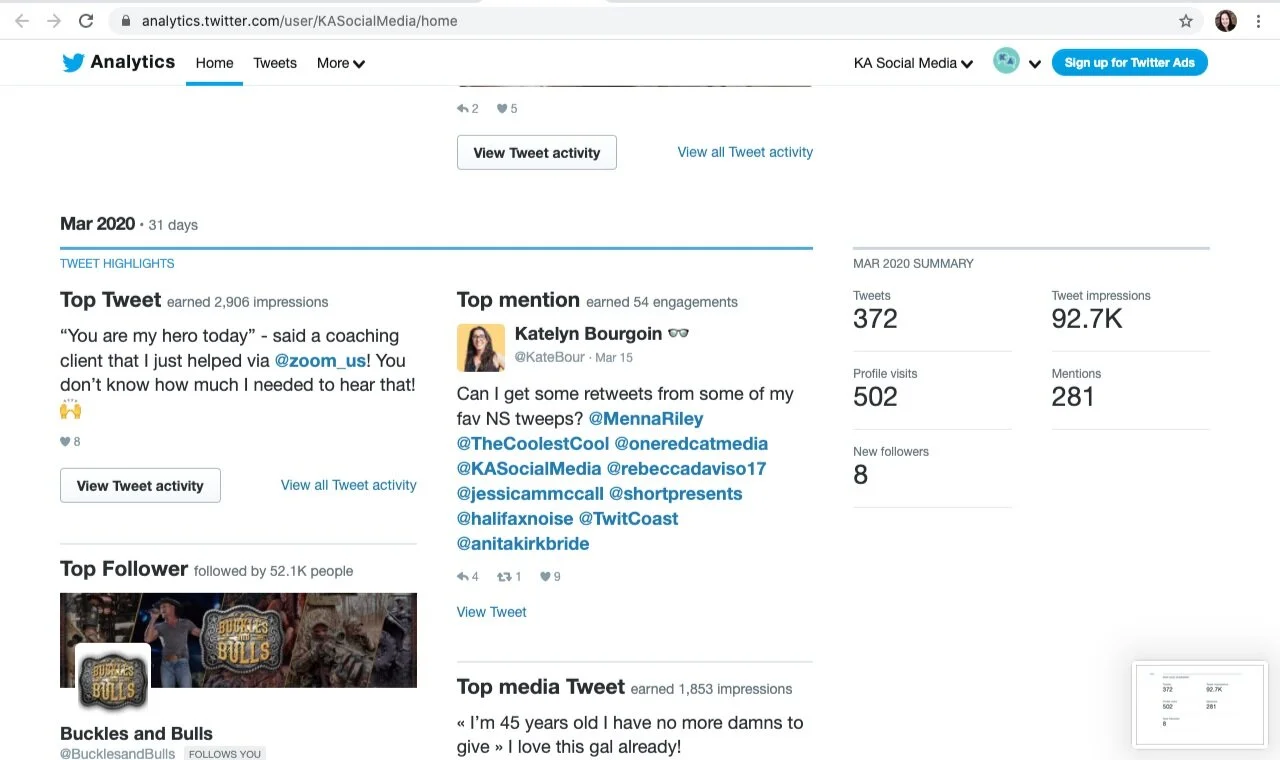Click Tweets count 372
The height and width of the screenshot is (760, 1280).
coord(875,319)
